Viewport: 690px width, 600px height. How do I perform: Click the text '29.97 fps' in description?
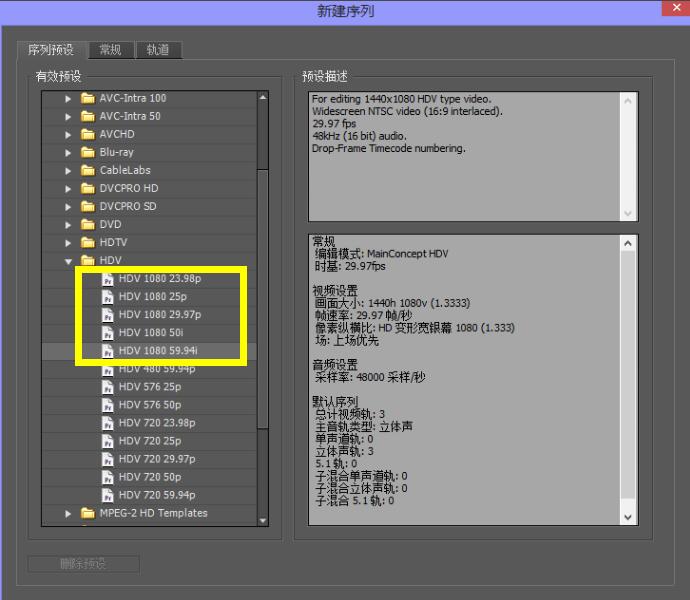click(x=334, y=124)
